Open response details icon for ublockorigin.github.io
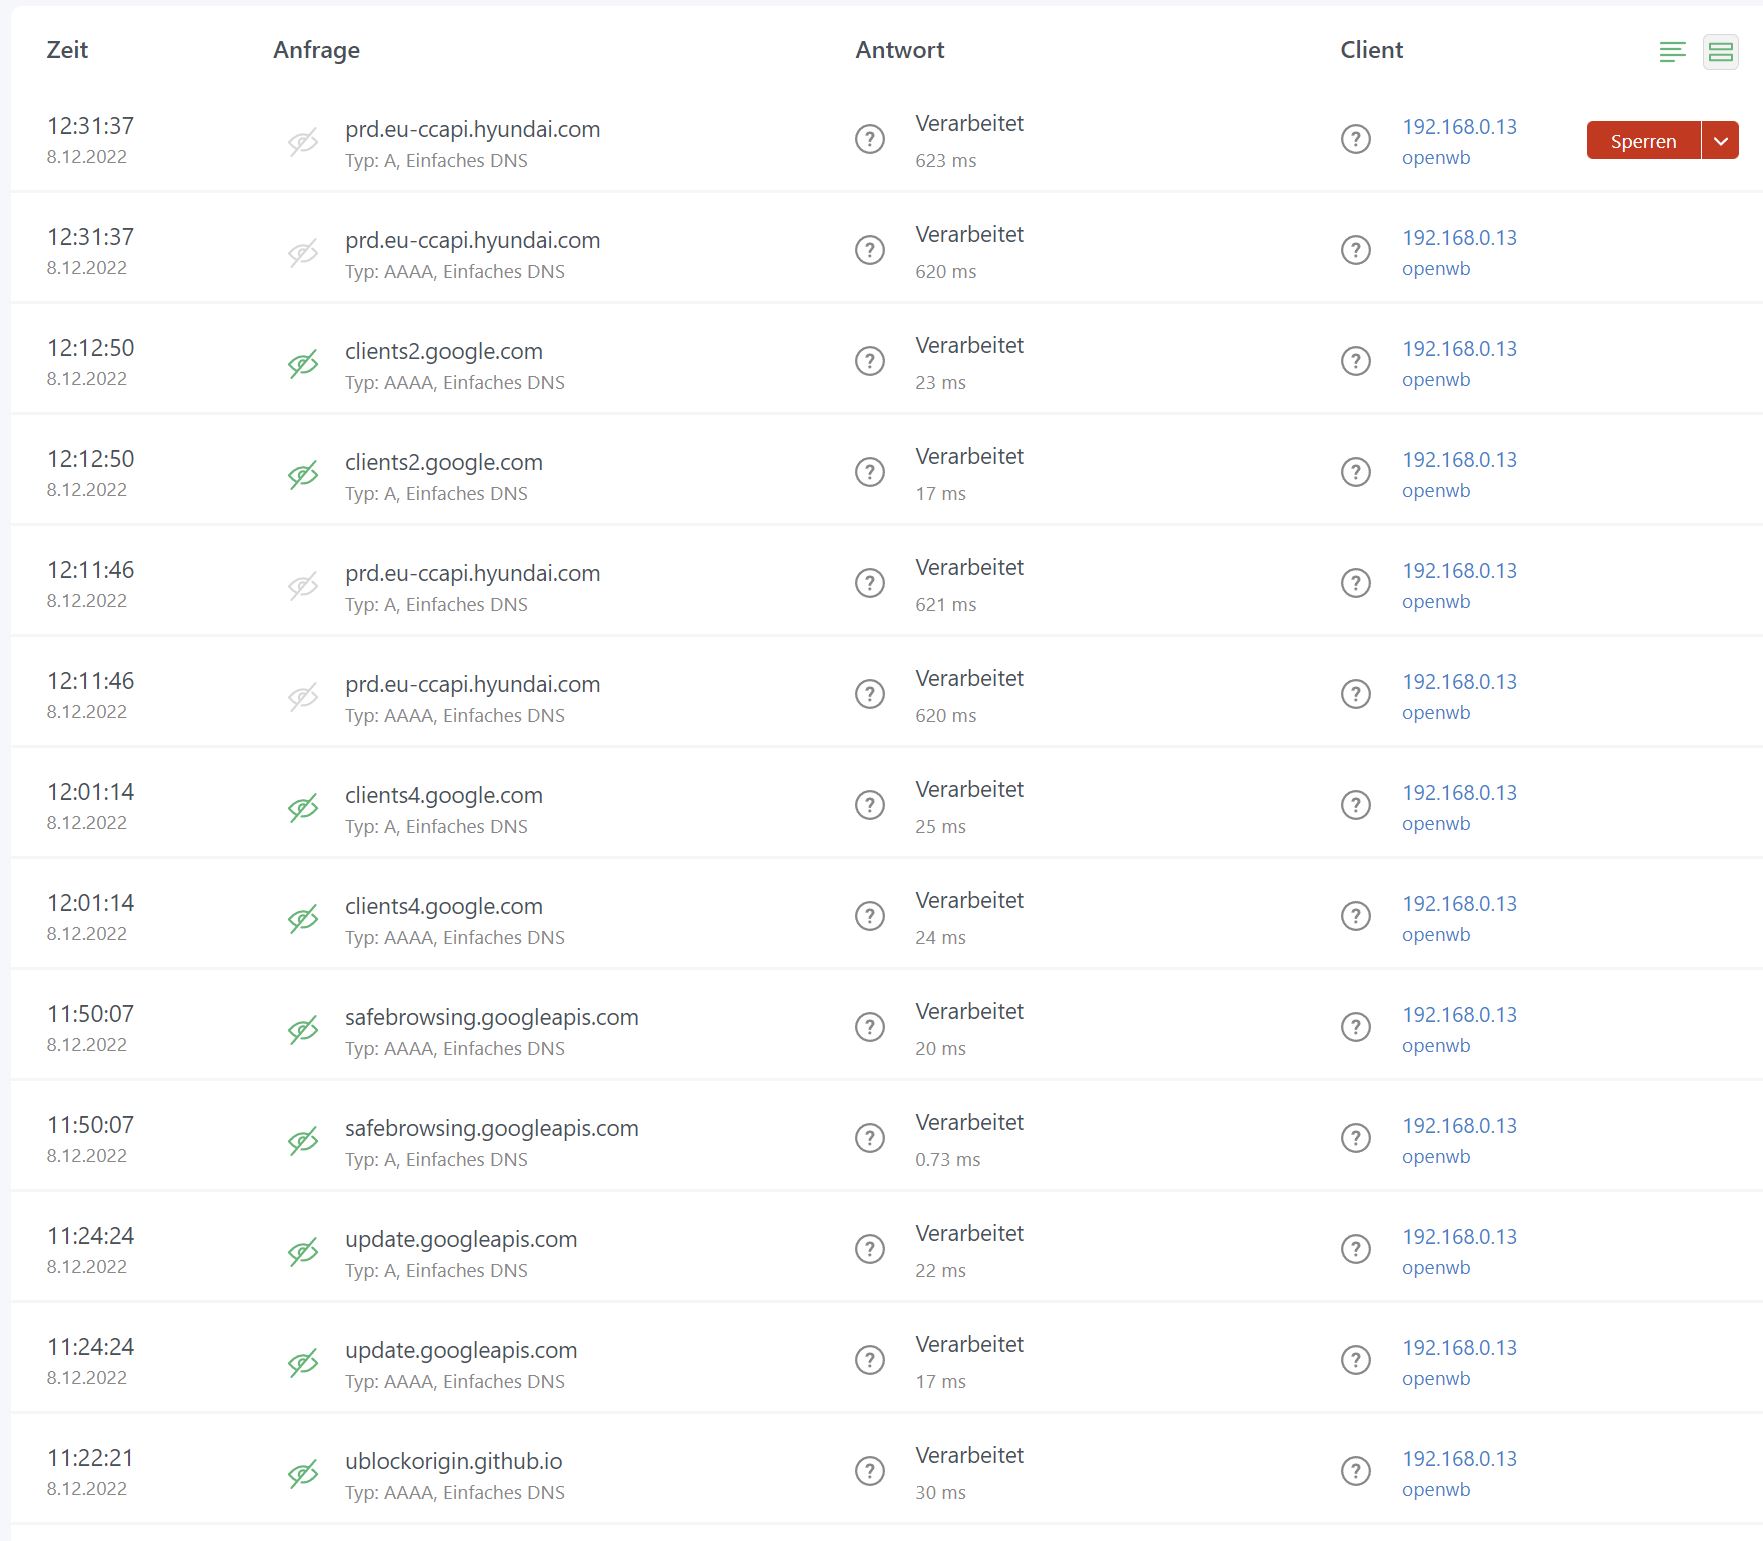1763x1541 pixels. (x=870, y=1471)
